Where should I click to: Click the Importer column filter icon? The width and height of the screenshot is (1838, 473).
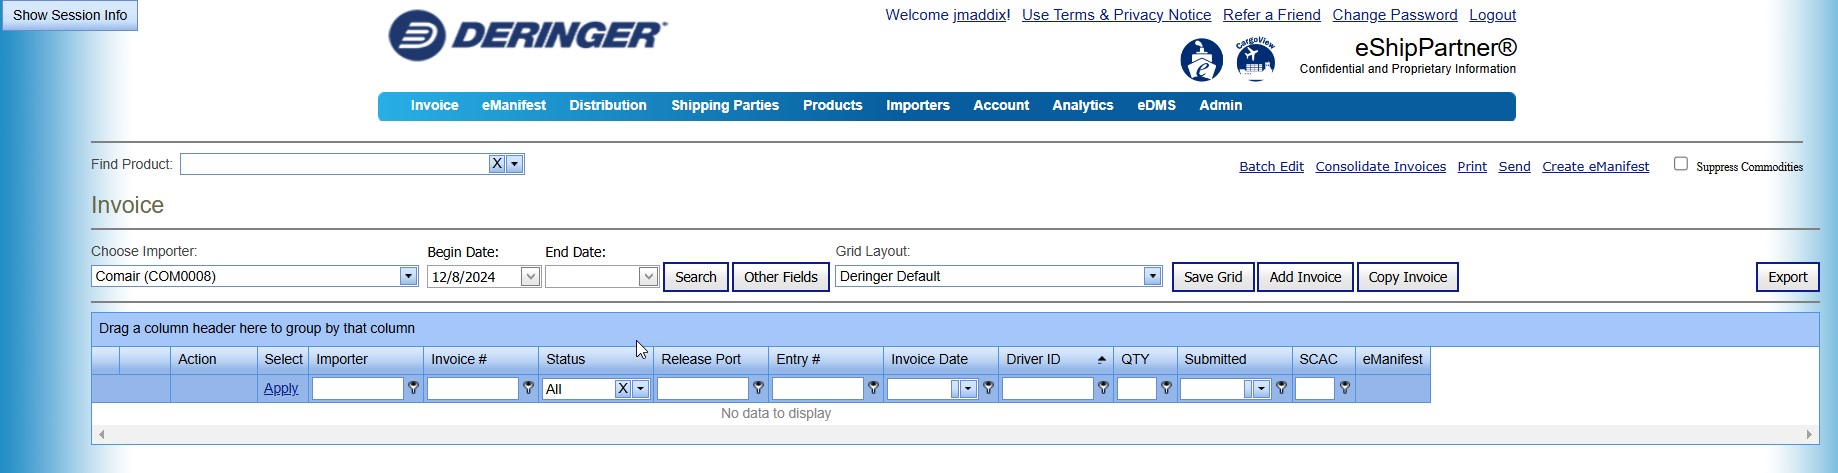click(x=413, y=388)
